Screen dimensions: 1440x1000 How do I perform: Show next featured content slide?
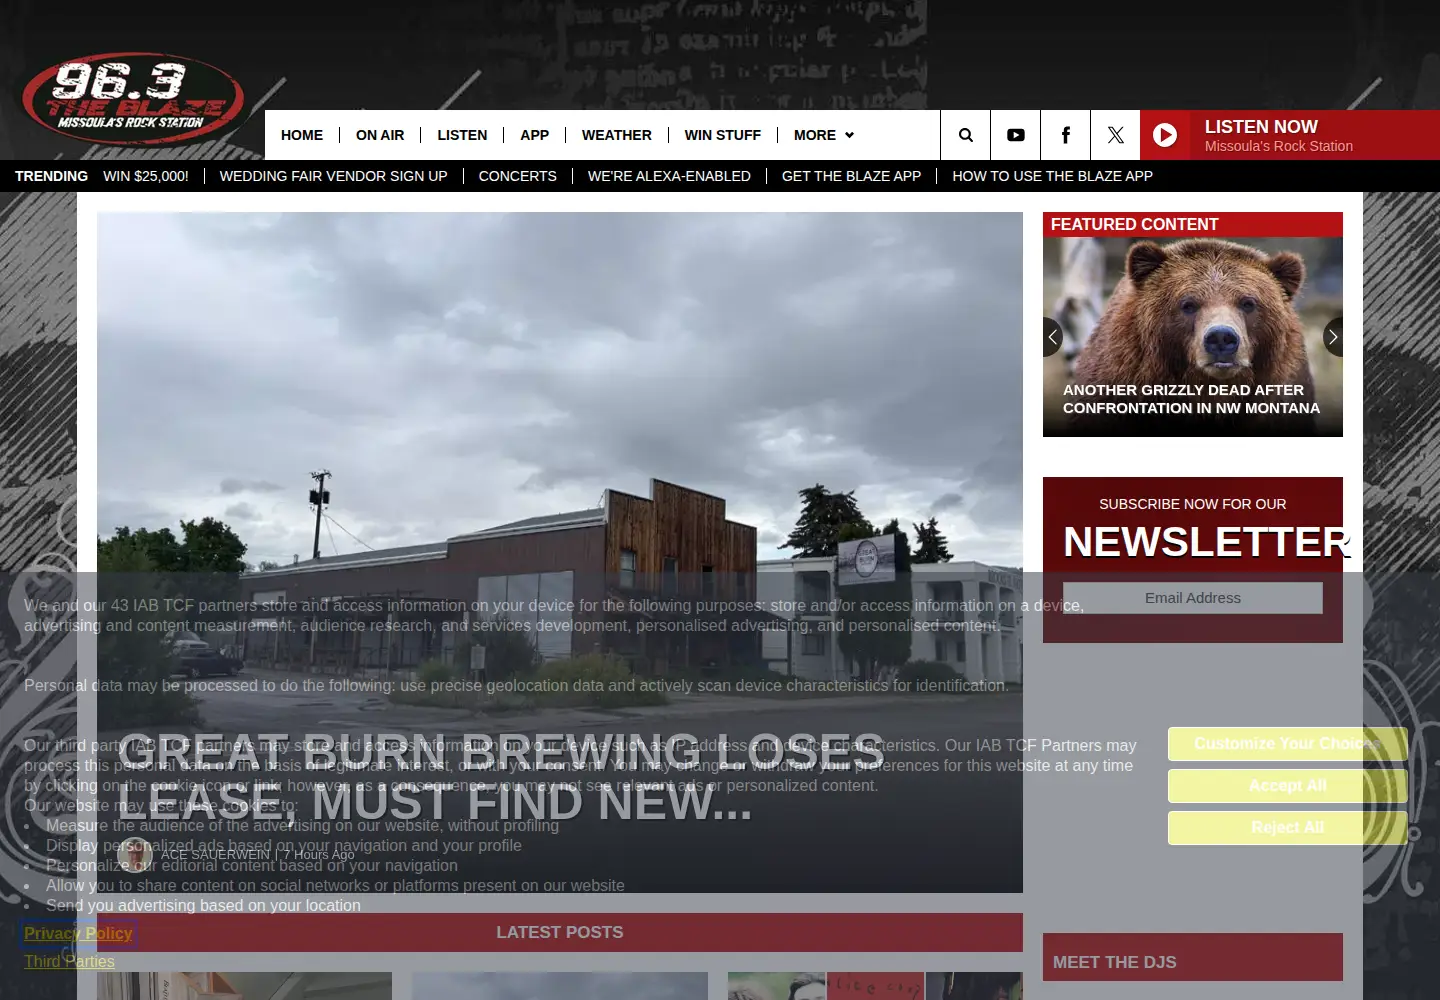(1333, 337)
